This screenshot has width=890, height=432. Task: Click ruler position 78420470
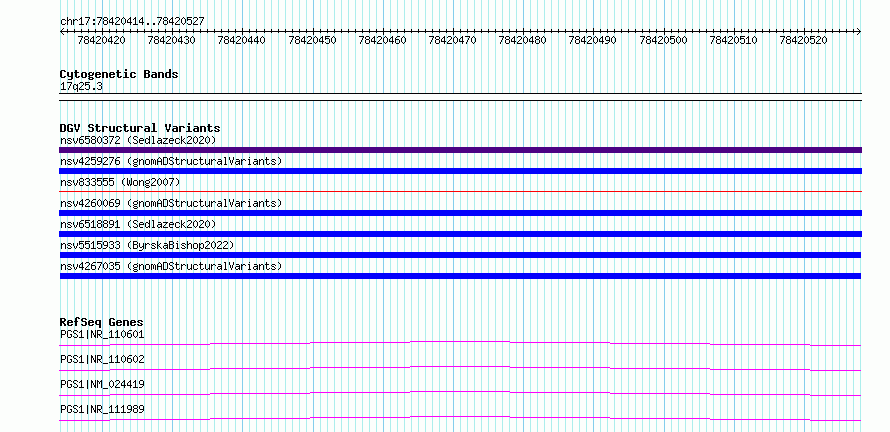pos(452,40)
